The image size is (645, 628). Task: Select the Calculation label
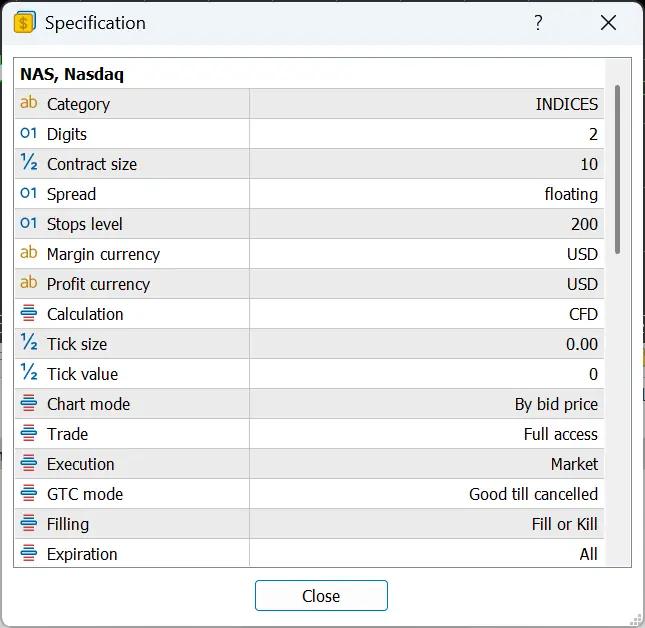(x=85, y=315)
